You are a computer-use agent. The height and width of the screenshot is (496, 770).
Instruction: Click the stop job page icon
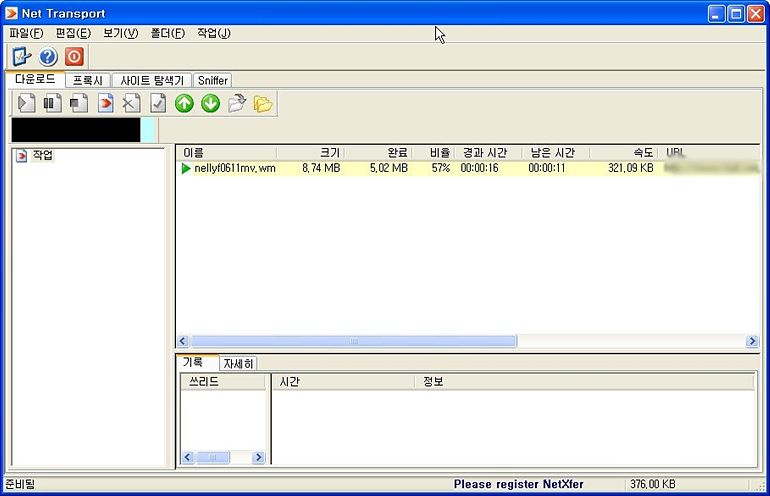click(79, 104)
